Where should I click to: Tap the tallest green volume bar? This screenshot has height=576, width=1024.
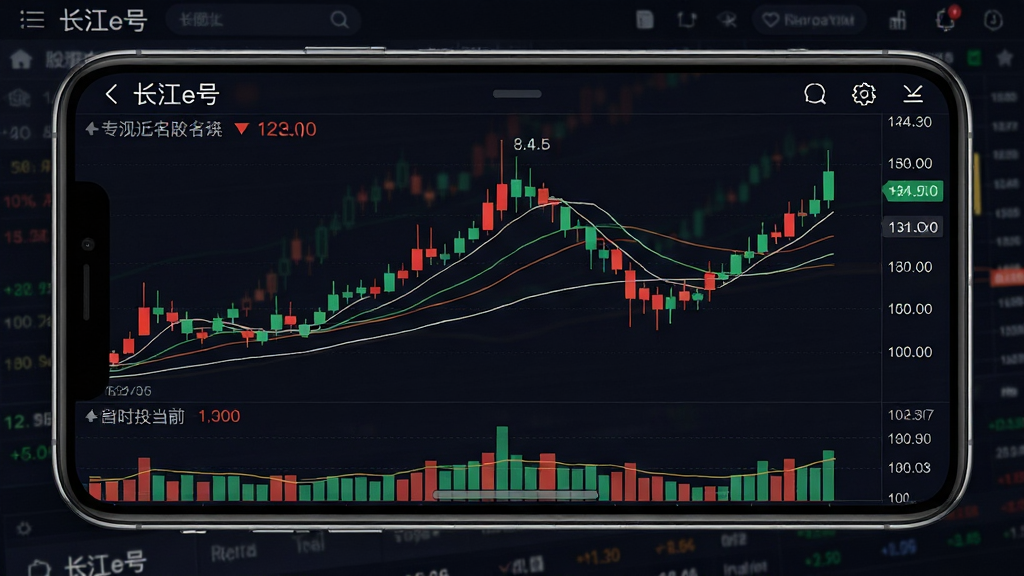click(502, 464)
